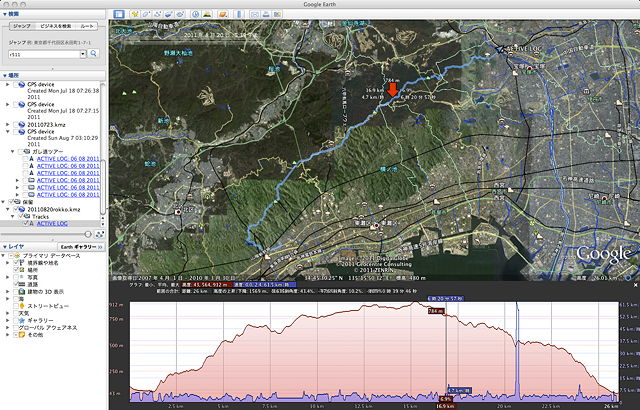Add a placemark using the pushpin icon
640x410 pixels.
[x=134, y=14]
